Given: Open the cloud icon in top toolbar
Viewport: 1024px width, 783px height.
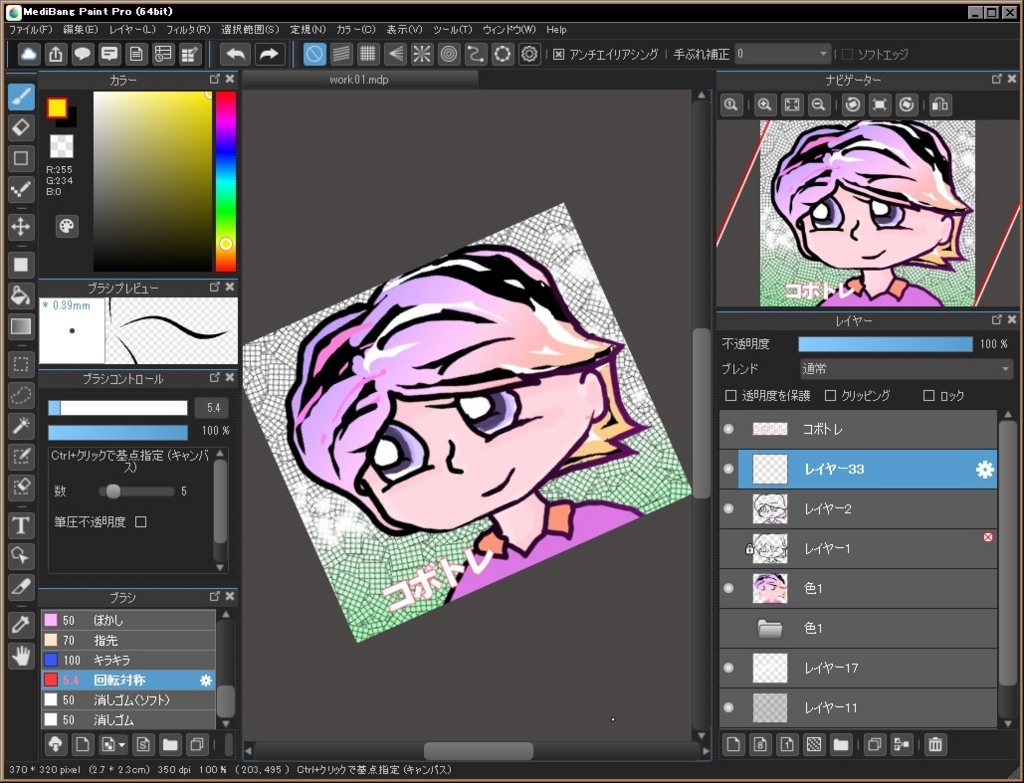Looking at the screenshot, I should [29, 54].
